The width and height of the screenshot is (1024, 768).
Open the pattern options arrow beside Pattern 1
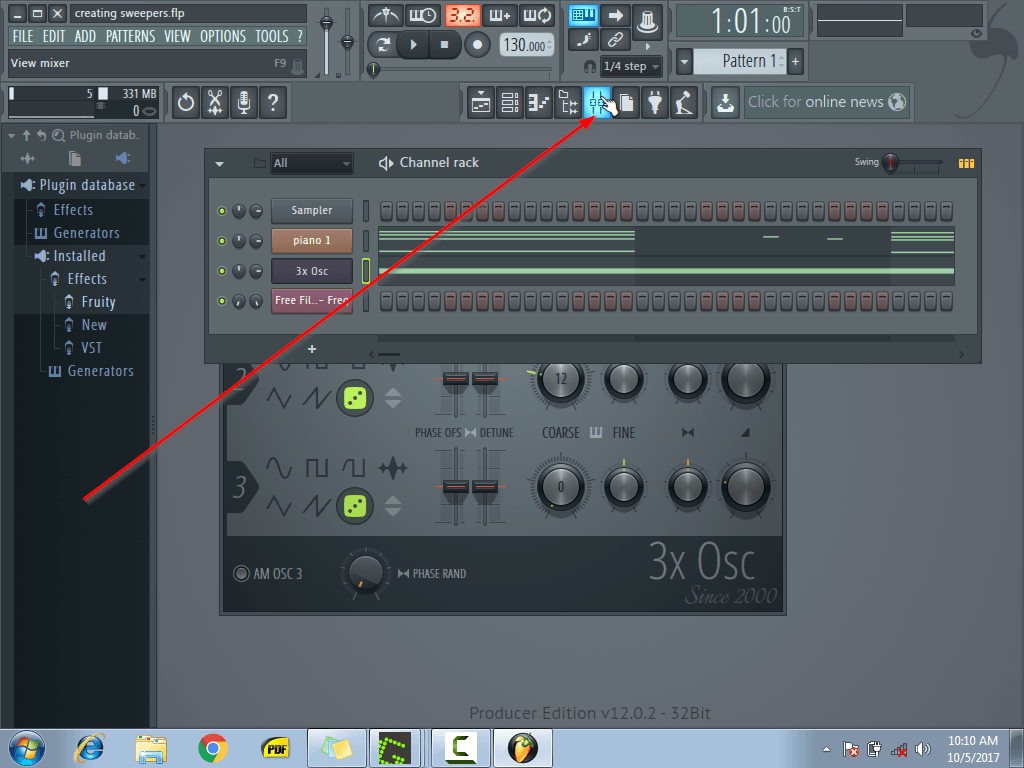(684, 62)
